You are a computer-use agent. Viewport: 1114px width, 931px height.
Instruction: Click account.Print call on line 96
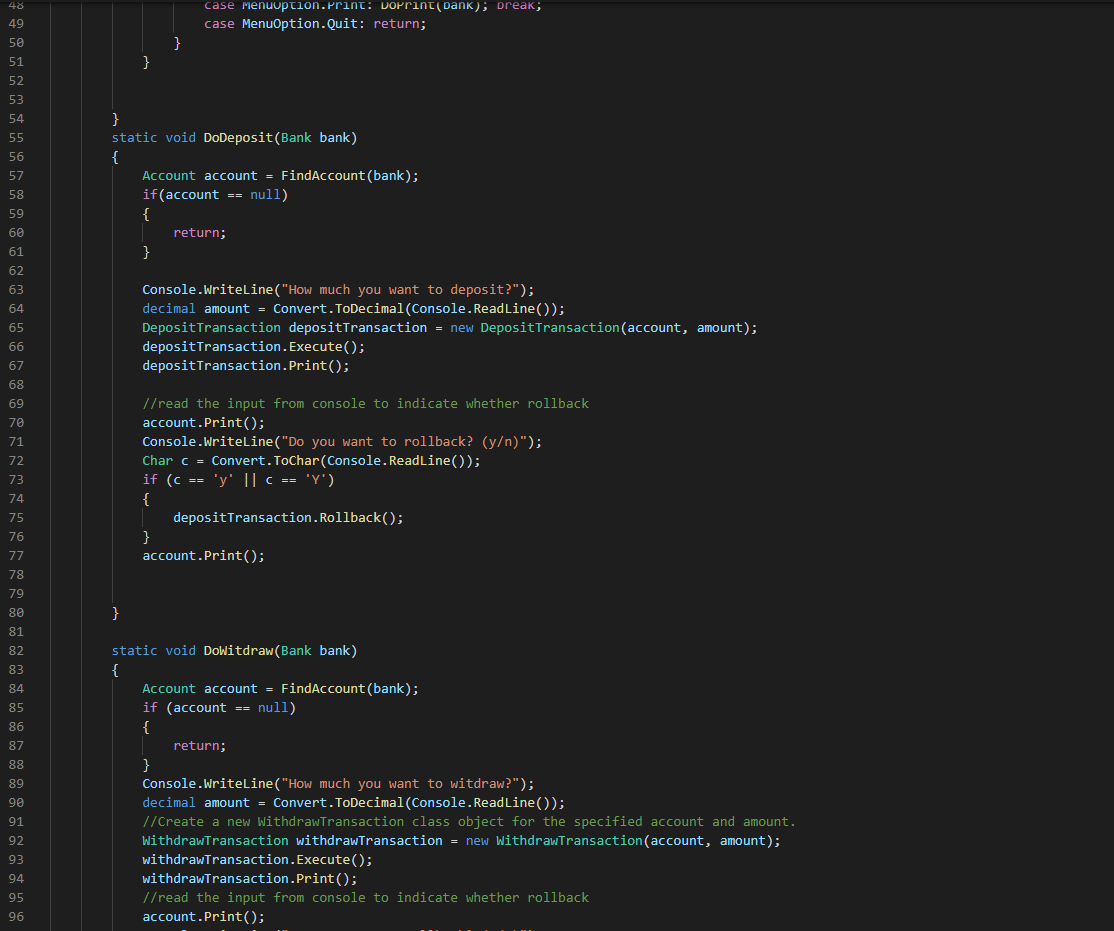pyautogui.click(x=203, y=916)
